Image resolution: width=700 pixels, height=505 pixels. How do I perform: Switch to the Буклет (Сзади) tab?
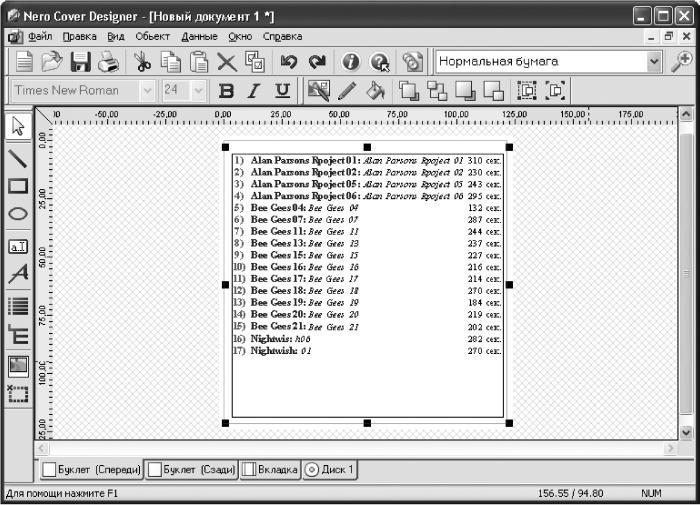(192, 470)
